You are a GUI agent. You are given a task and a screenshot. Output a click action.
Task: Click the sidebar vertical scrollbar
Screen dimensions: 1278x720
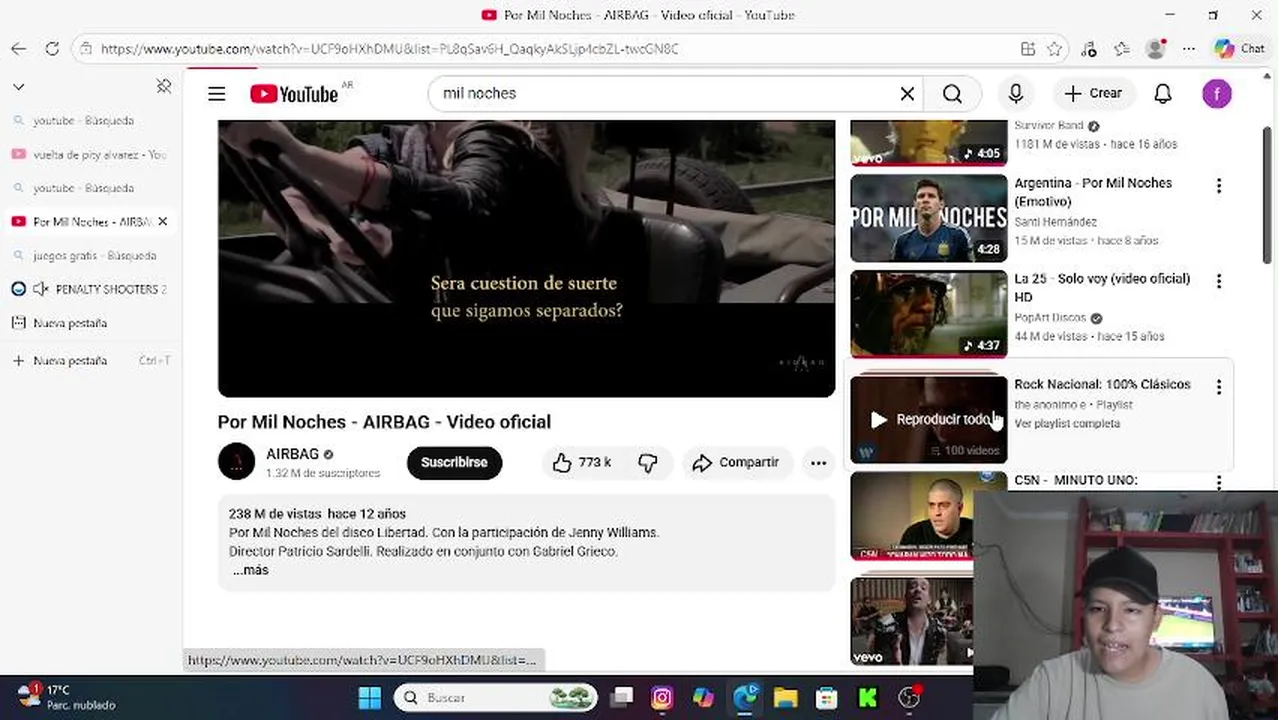pyautogui.click(x=1266, y=195)
